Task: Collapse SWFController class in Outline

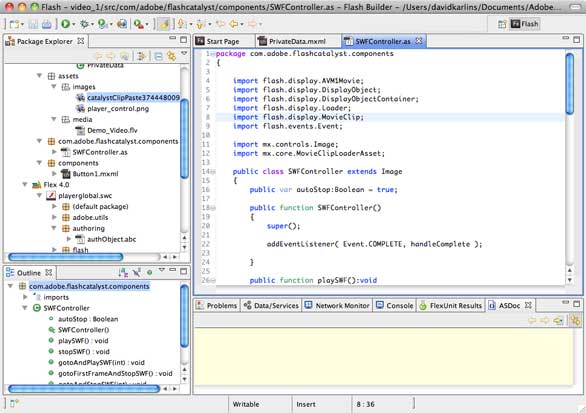Action: (25, 308)
